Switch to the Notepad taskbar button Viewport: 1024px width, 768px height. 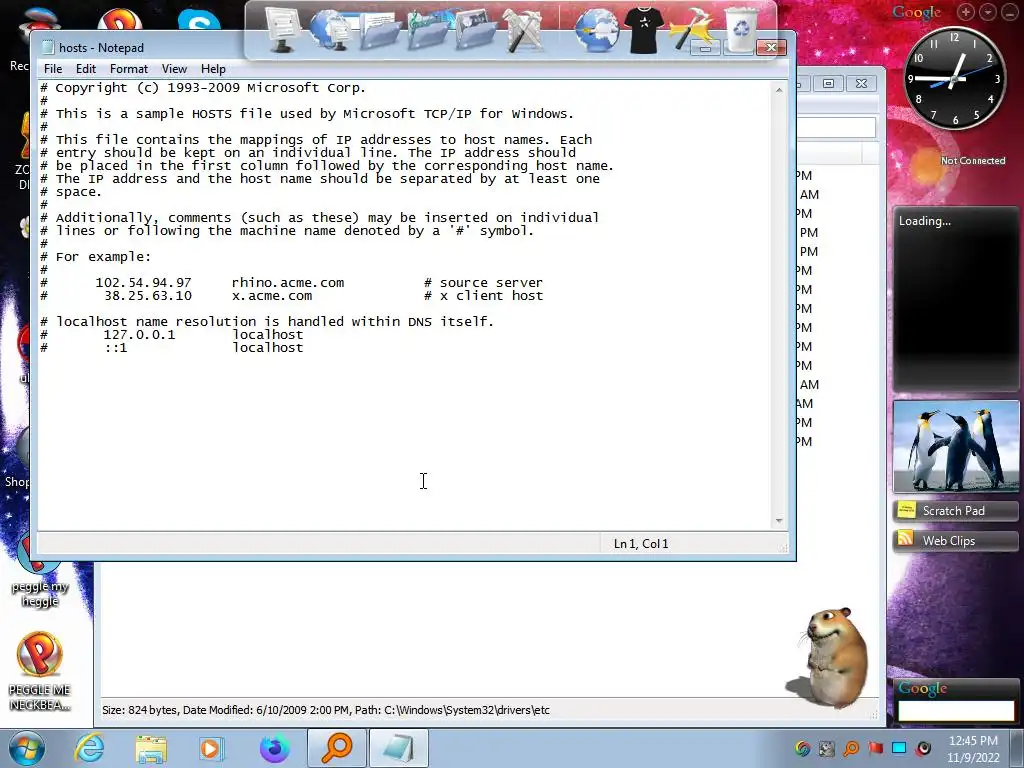pyautogui.click(x=399, y=748)
